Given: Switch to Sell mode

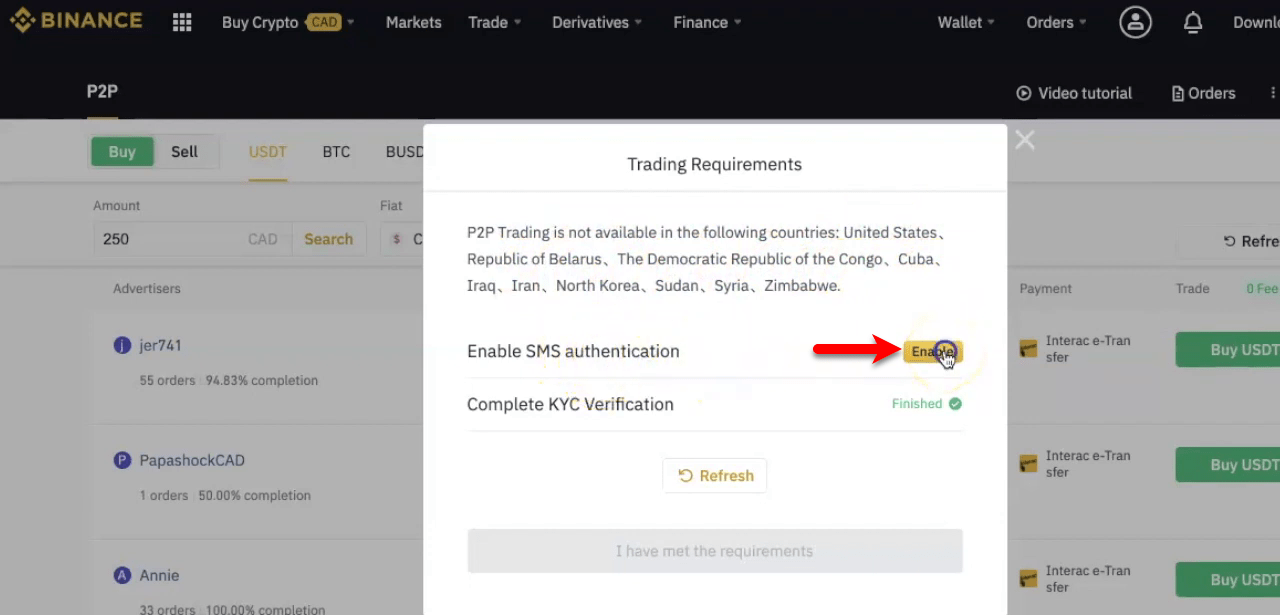Looking at the screenshot, I should tap(185, 152).
